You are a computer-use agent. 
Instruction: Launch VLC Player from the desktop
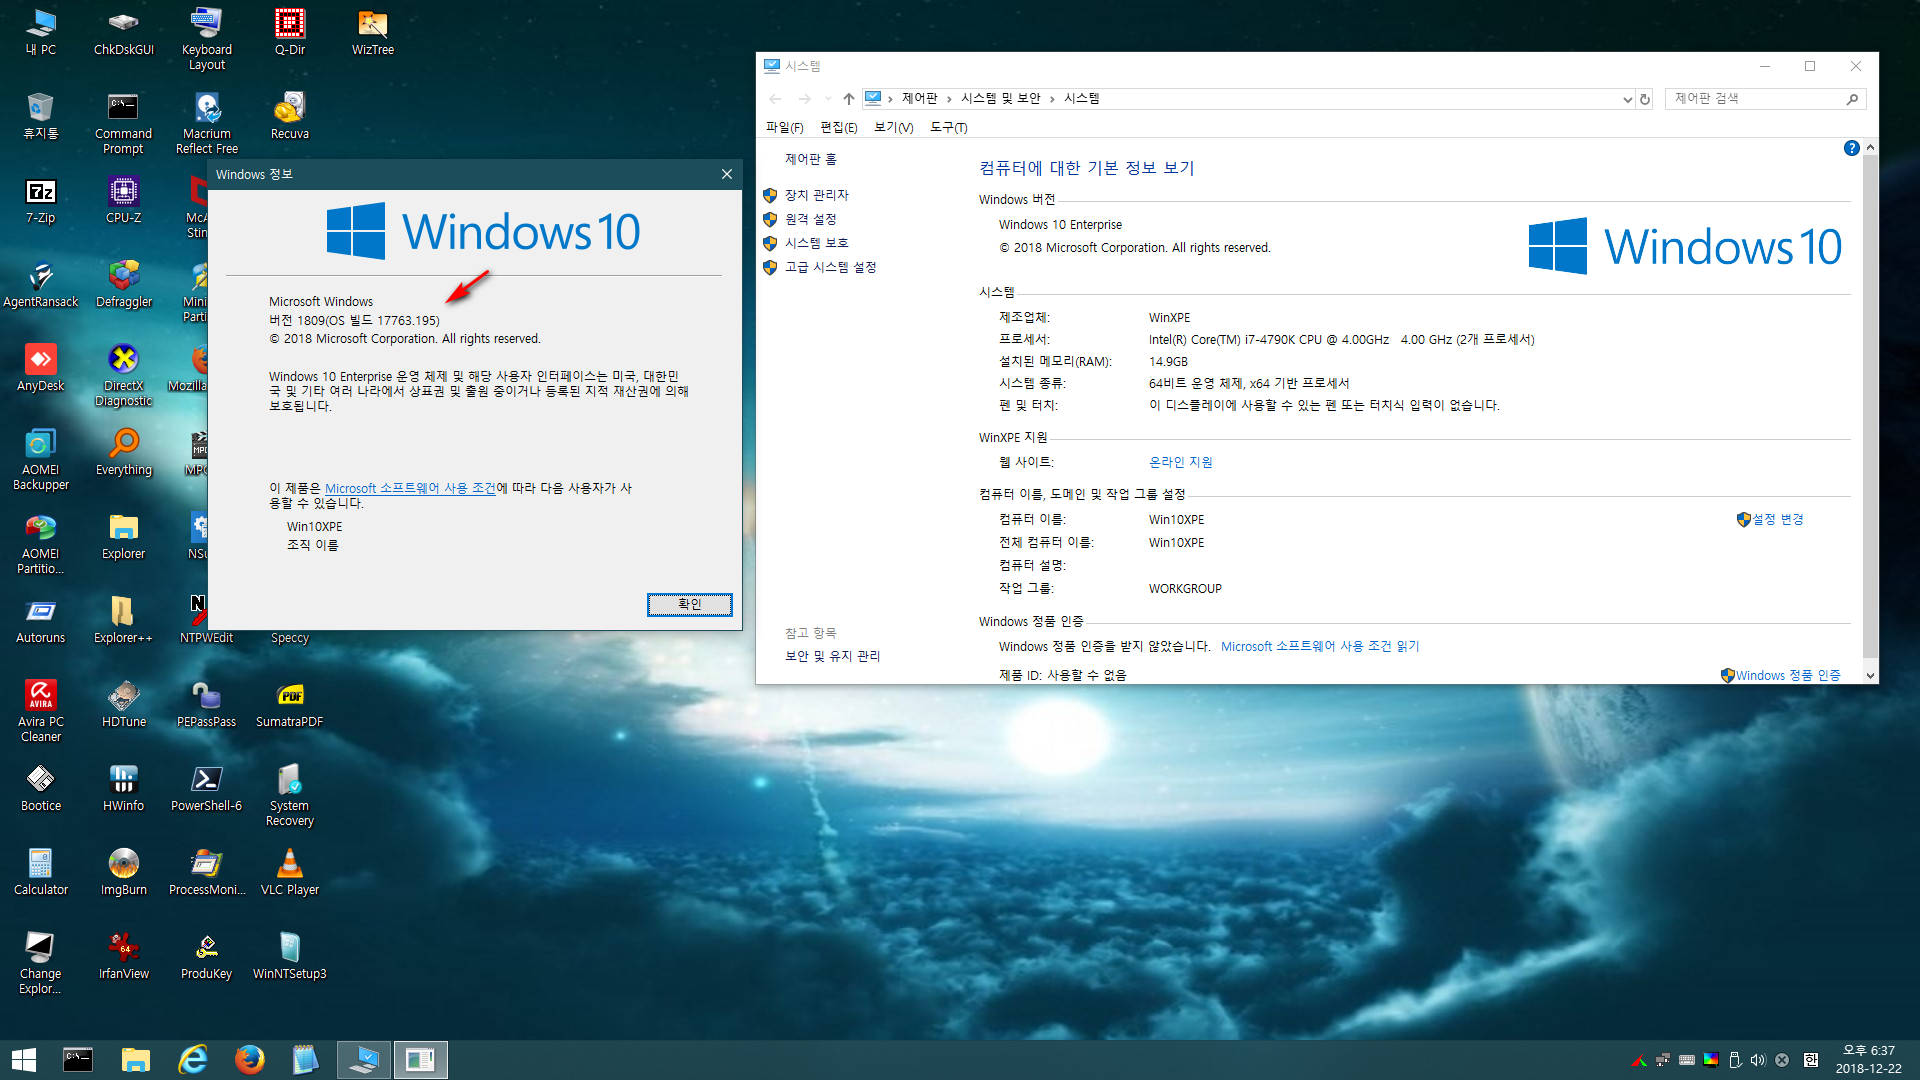[290, 872]
